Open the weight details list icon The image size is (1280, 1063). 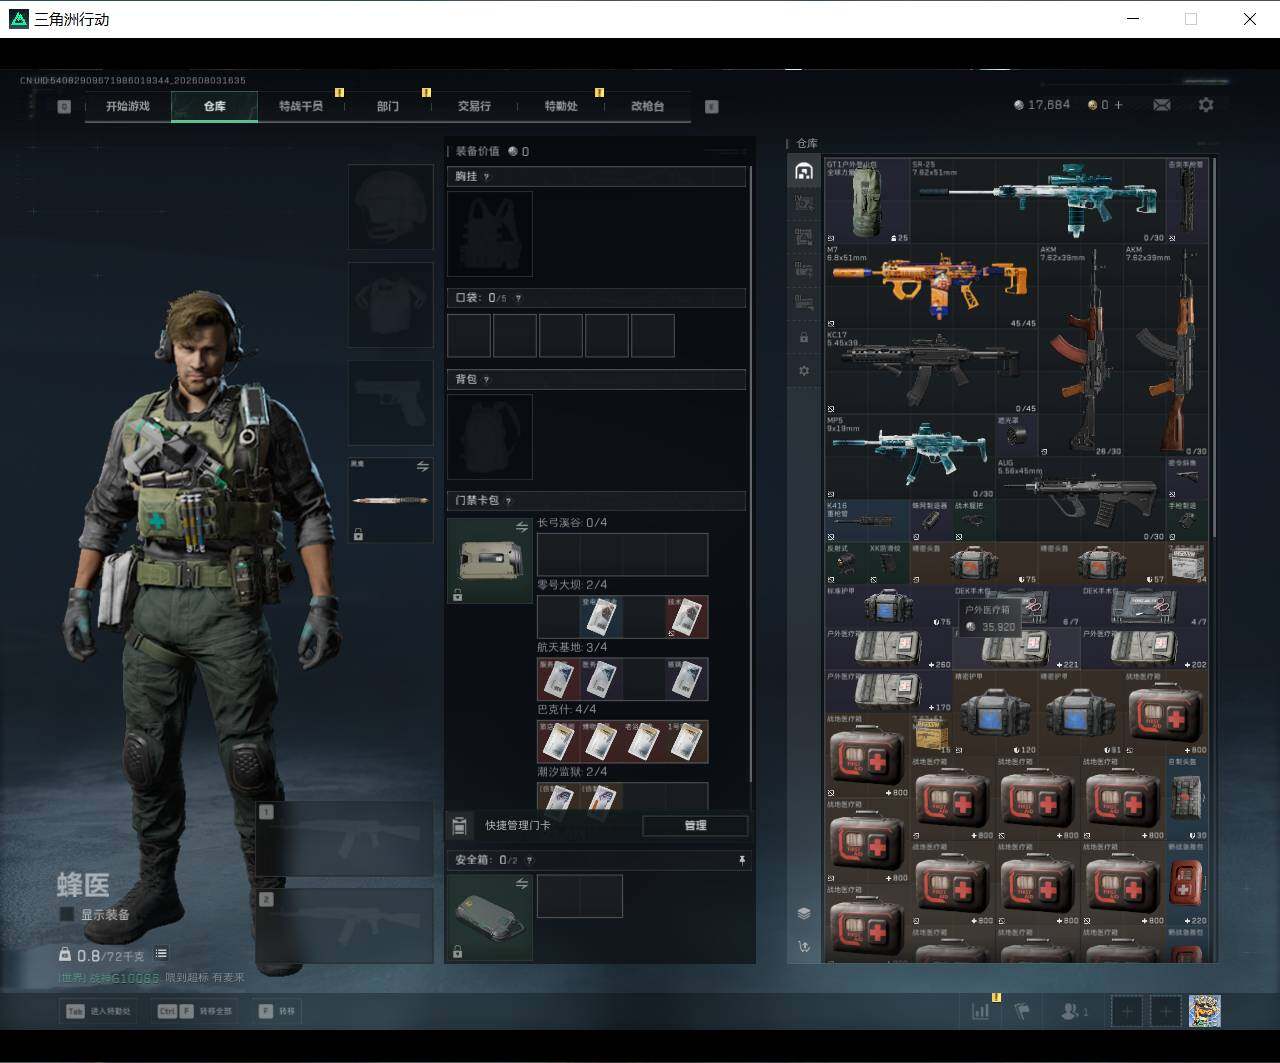[x=161, y=954]
